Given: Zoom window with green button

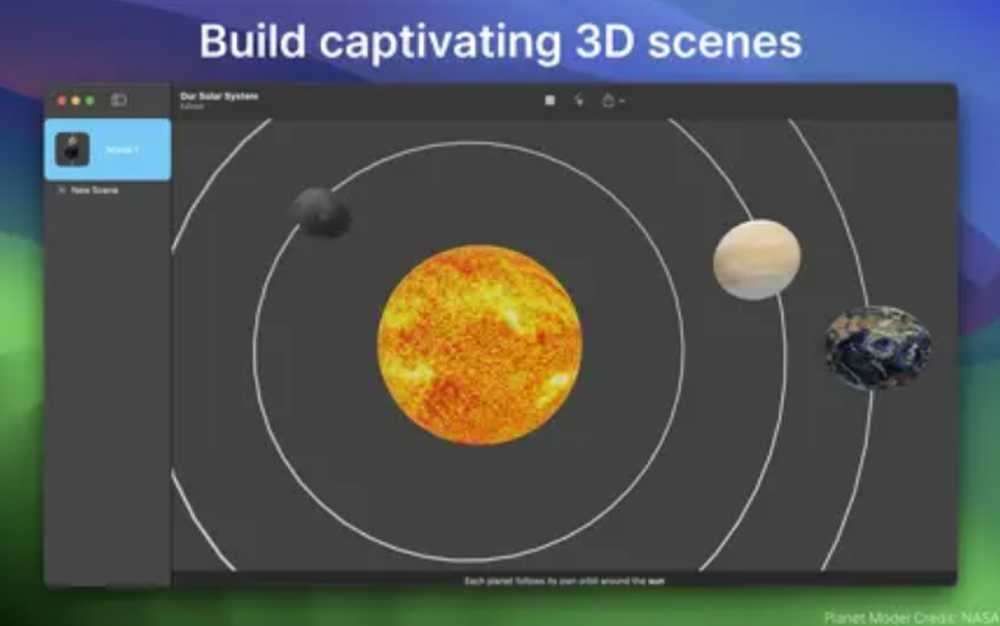Looking at the screenshot, I should 90,101.
